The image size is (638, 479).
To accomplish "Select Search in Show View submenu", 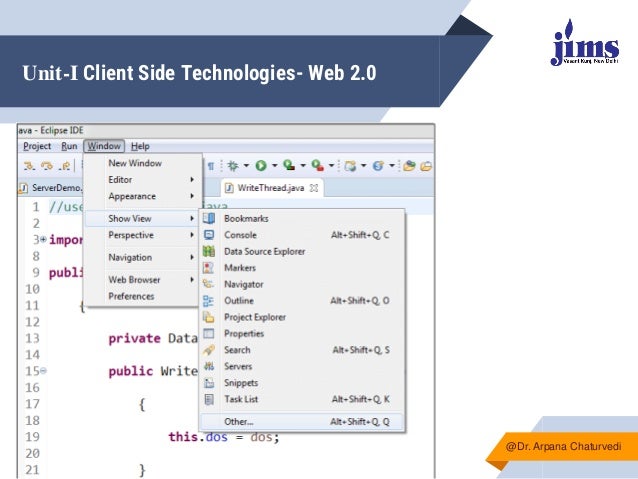I will click(302, 350).
